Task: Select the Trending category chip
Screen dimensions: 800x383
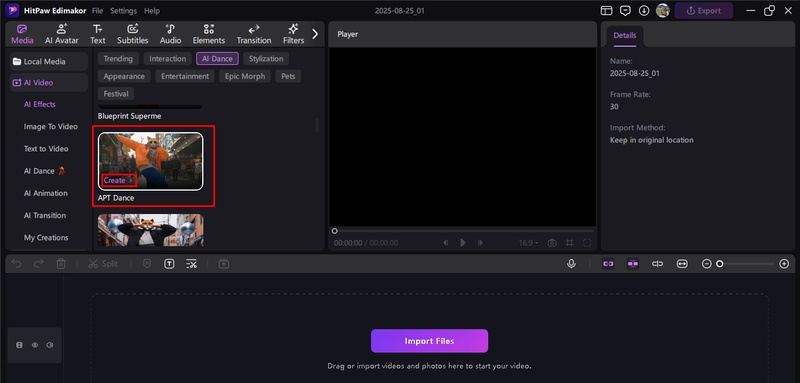Action: [118, 59]
